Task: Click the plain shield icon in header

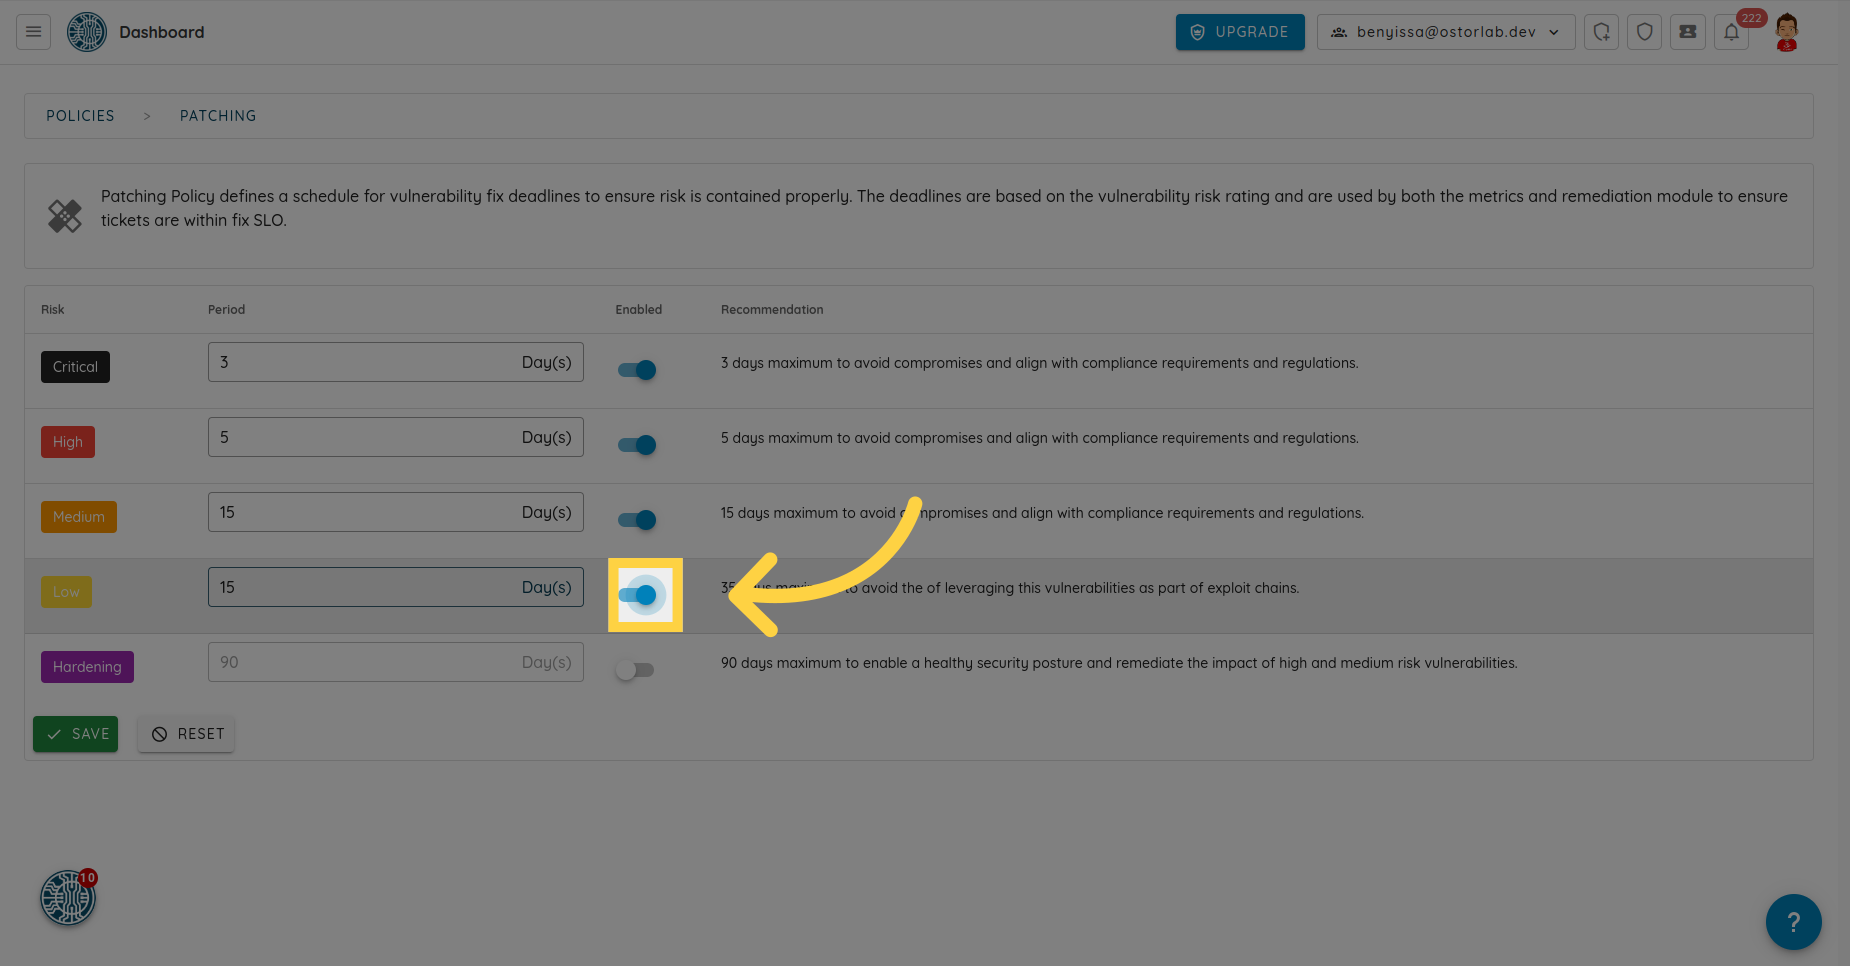Action: click(1644, 32)
